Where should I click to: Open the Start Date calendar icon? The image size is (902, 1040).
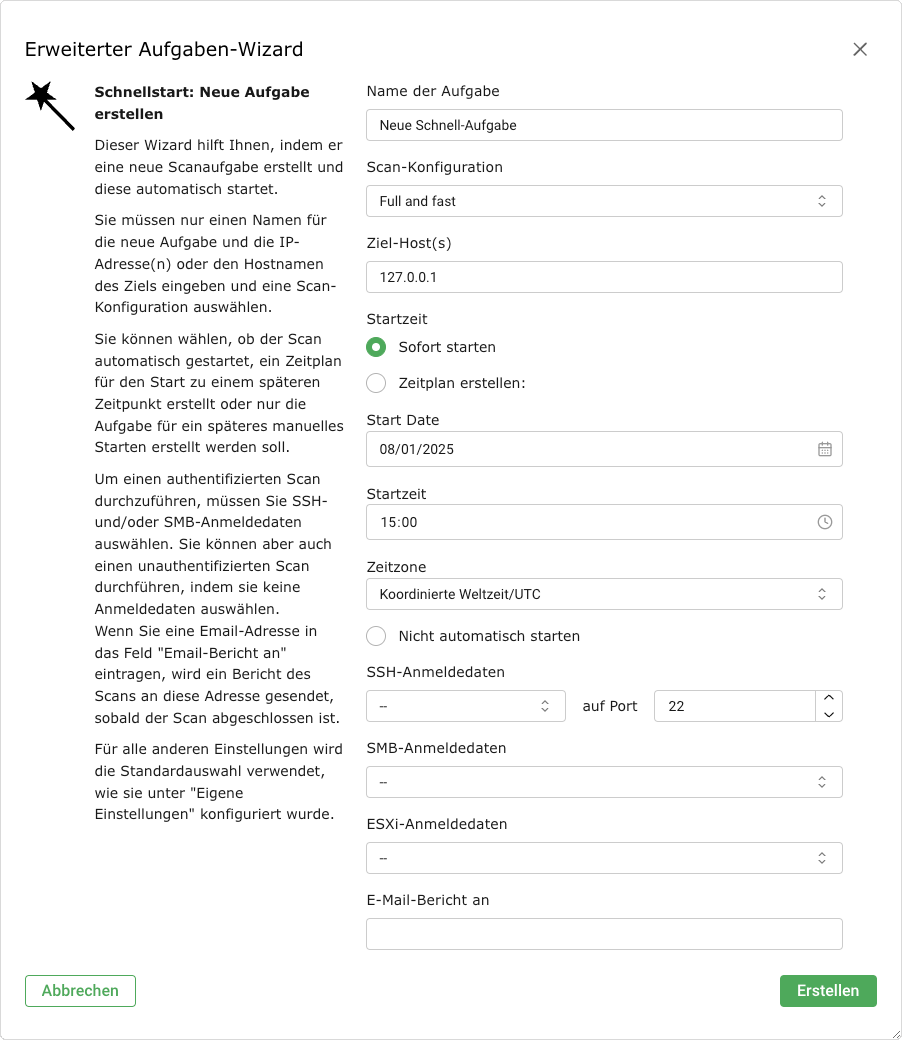click(x=825, y=449)
